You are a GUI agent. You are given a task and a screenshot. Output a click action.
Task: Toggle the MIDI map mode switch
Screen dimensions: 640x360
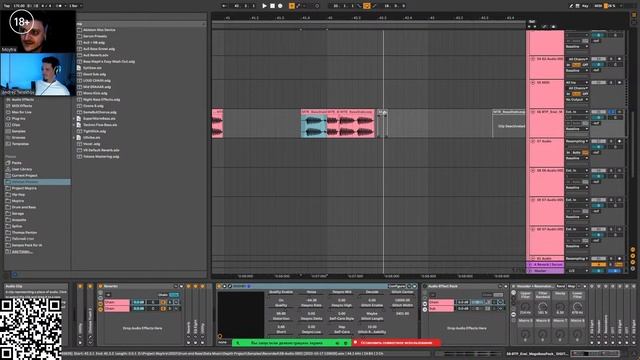[x=598, y=6]
